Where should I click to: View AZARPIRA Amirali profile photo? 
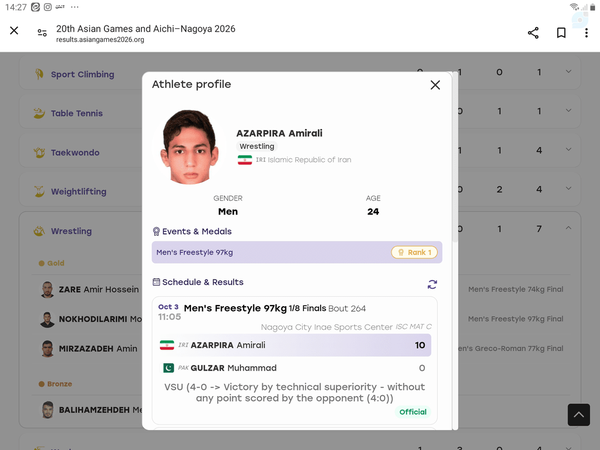coord(189,147)
